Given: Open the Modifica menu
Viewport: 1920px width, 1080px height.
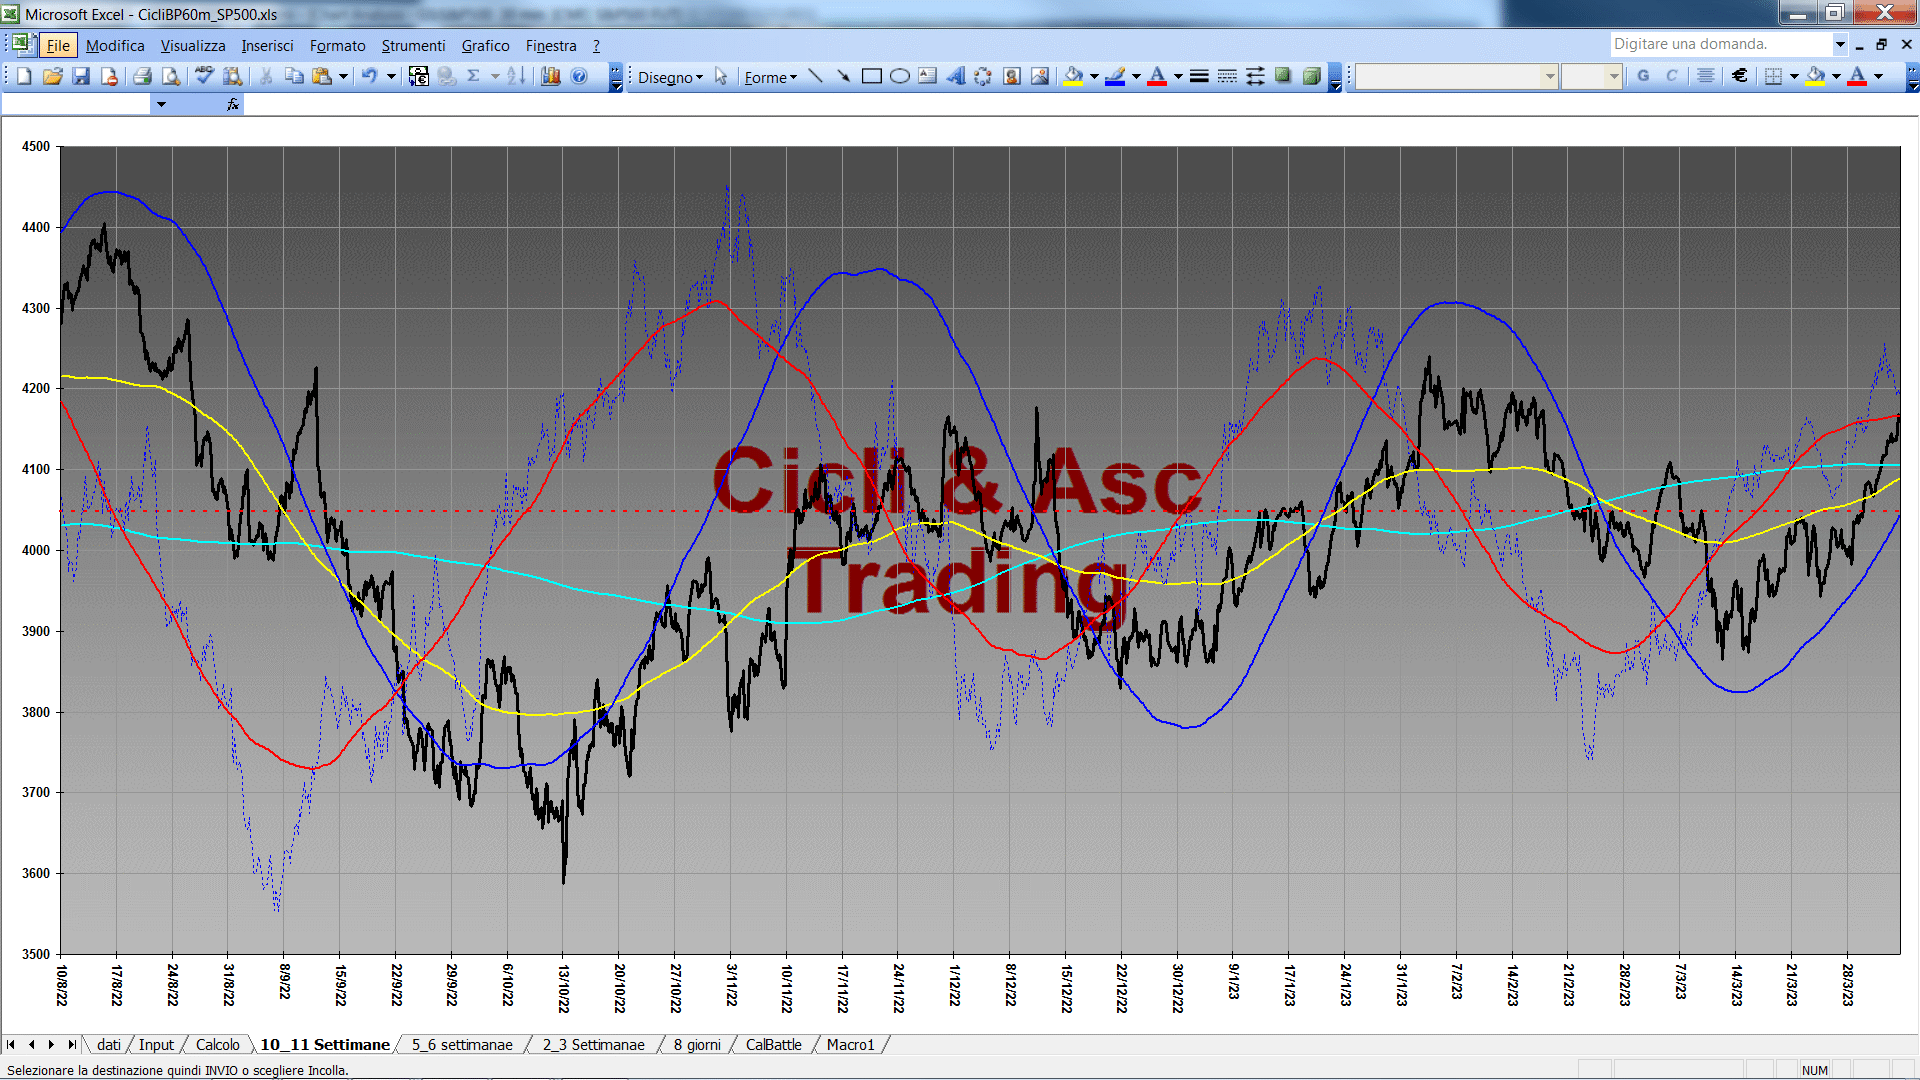Looking at the screenshot, I should click(115, 45).
